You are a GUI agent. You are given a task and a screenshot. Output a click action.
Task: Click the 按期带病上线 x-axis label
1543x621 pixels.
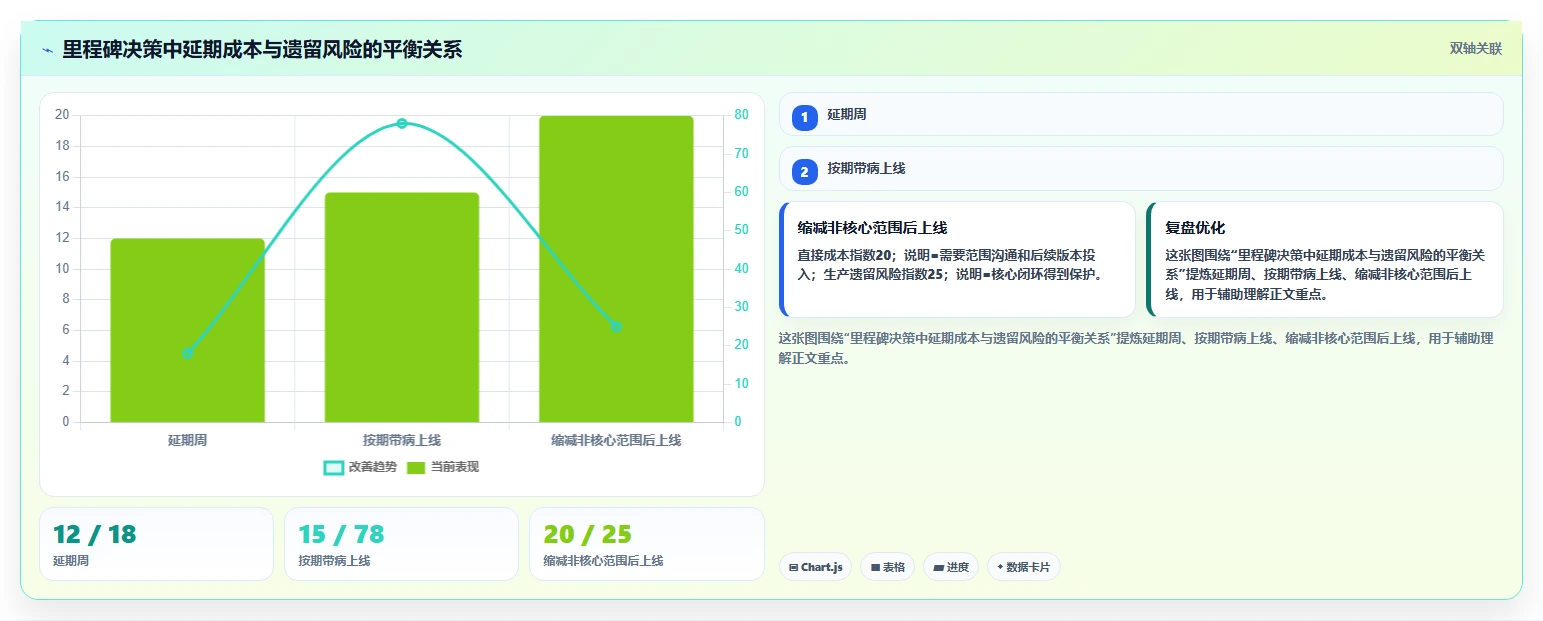point(402,440)
